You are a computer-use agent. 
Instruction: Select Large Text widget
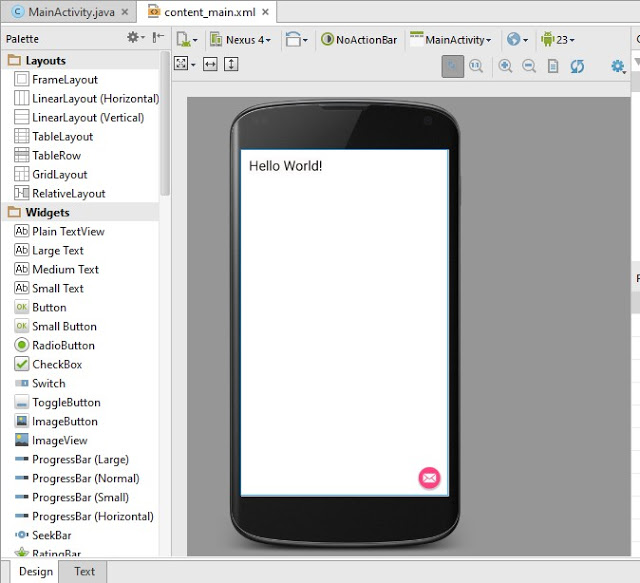click(49, 250)
